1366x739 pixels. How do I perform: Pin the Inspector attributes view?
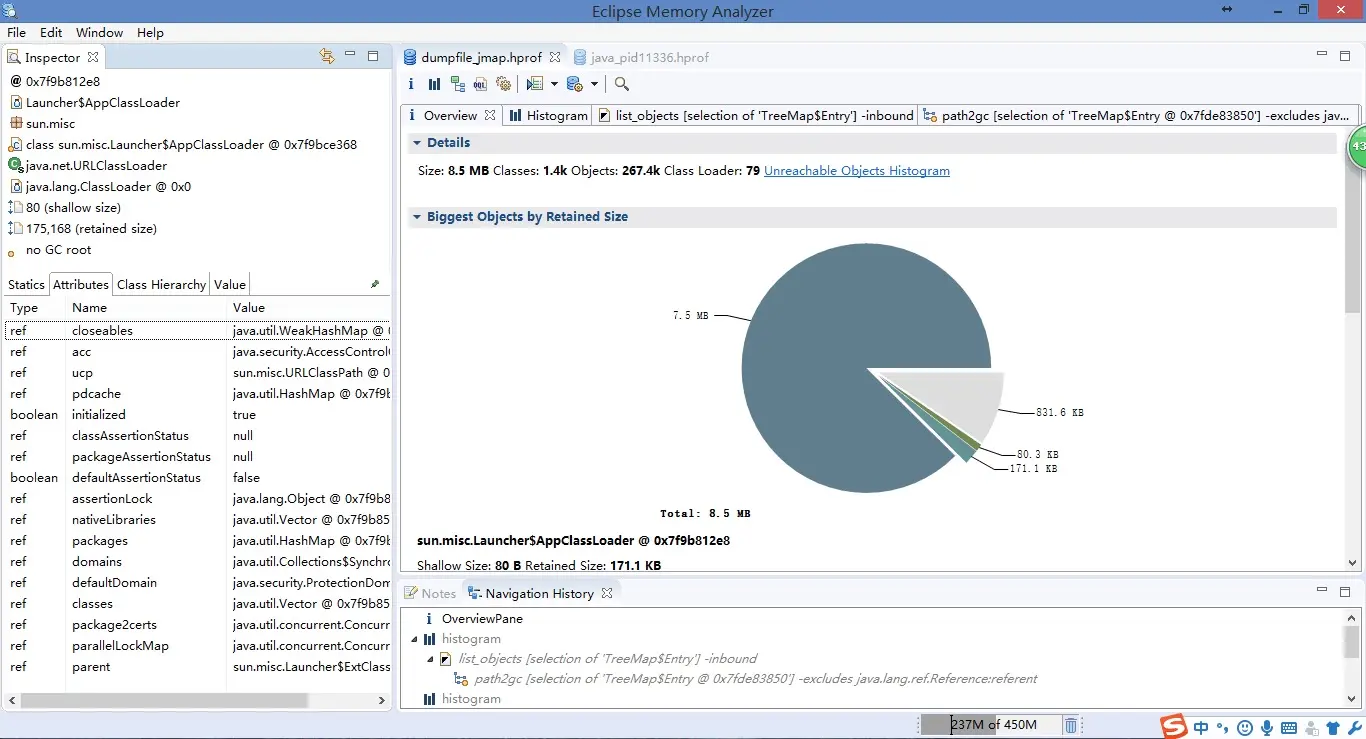pyautogui.click(x=375, y=284)
